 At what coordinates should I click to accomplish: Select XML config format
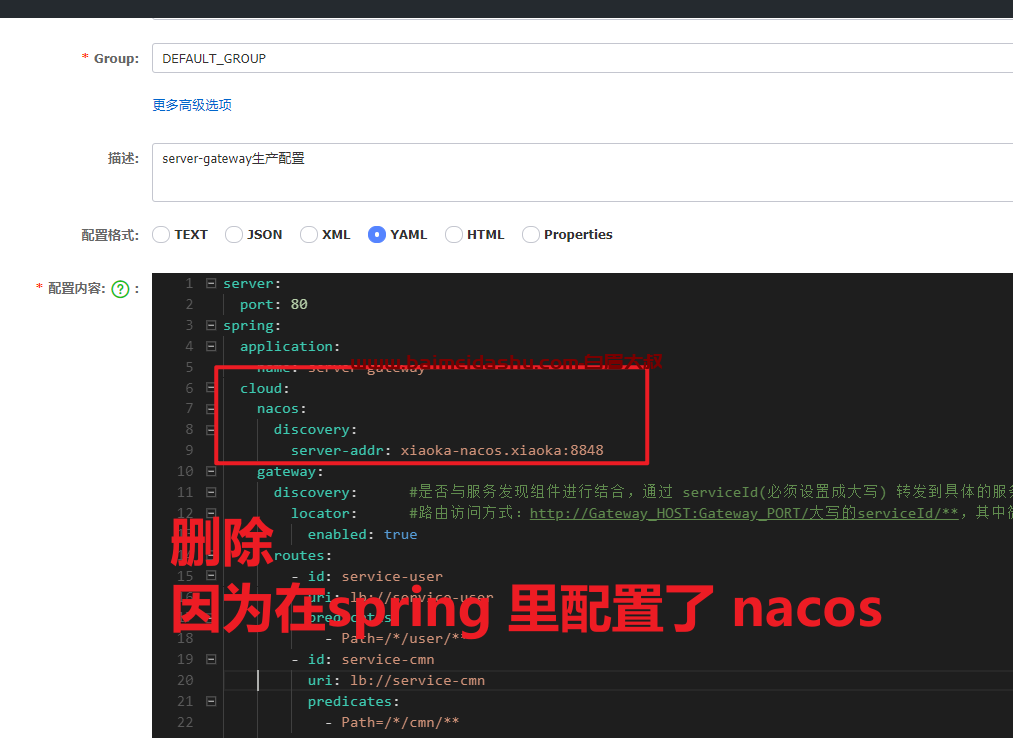pyautogui.click(x=309, y=235)
